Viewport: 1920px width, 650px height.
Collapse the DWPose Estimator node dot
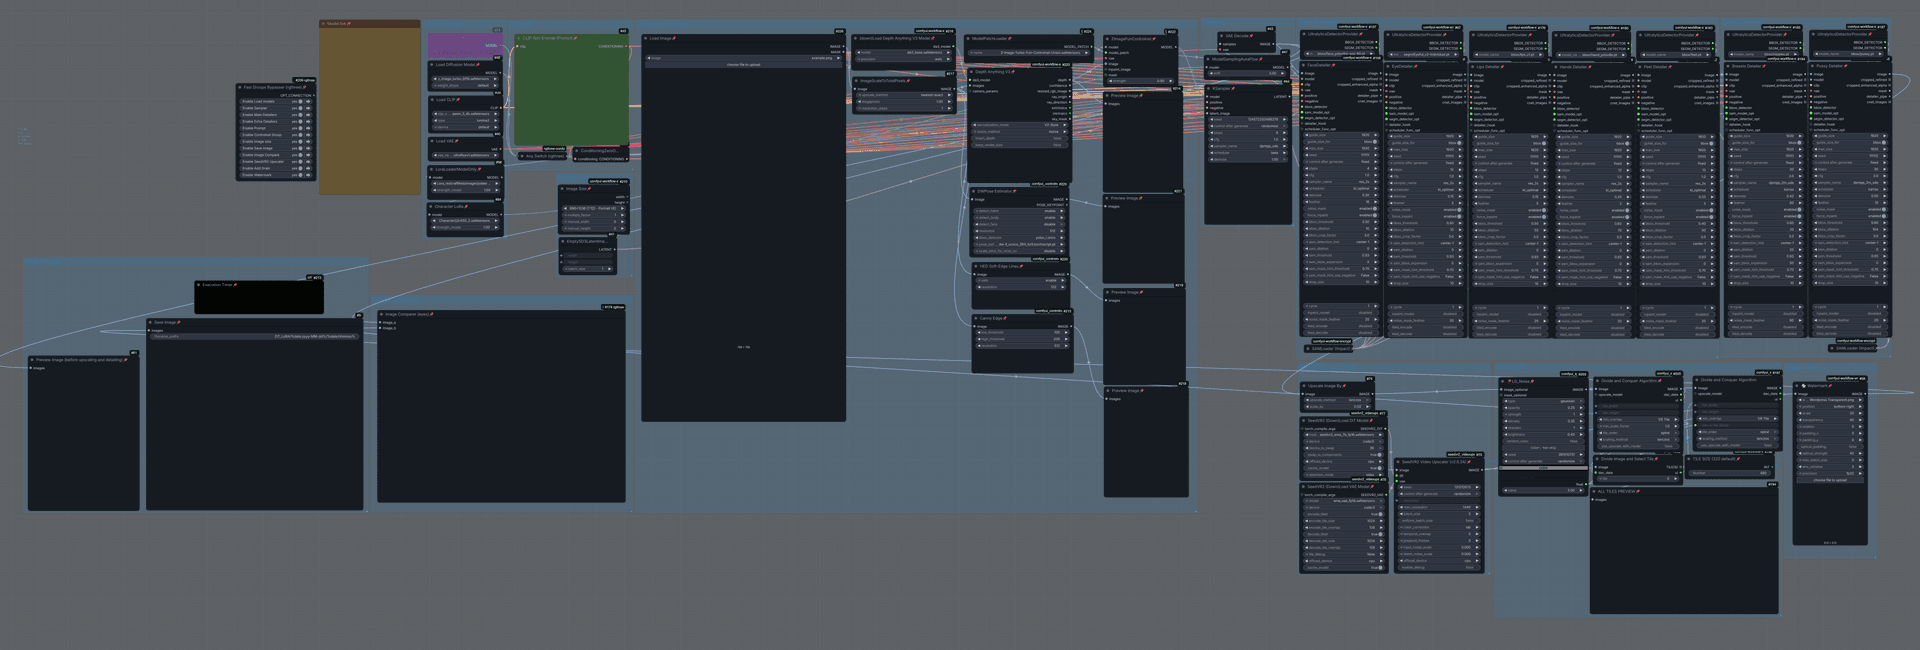(974, 191)
